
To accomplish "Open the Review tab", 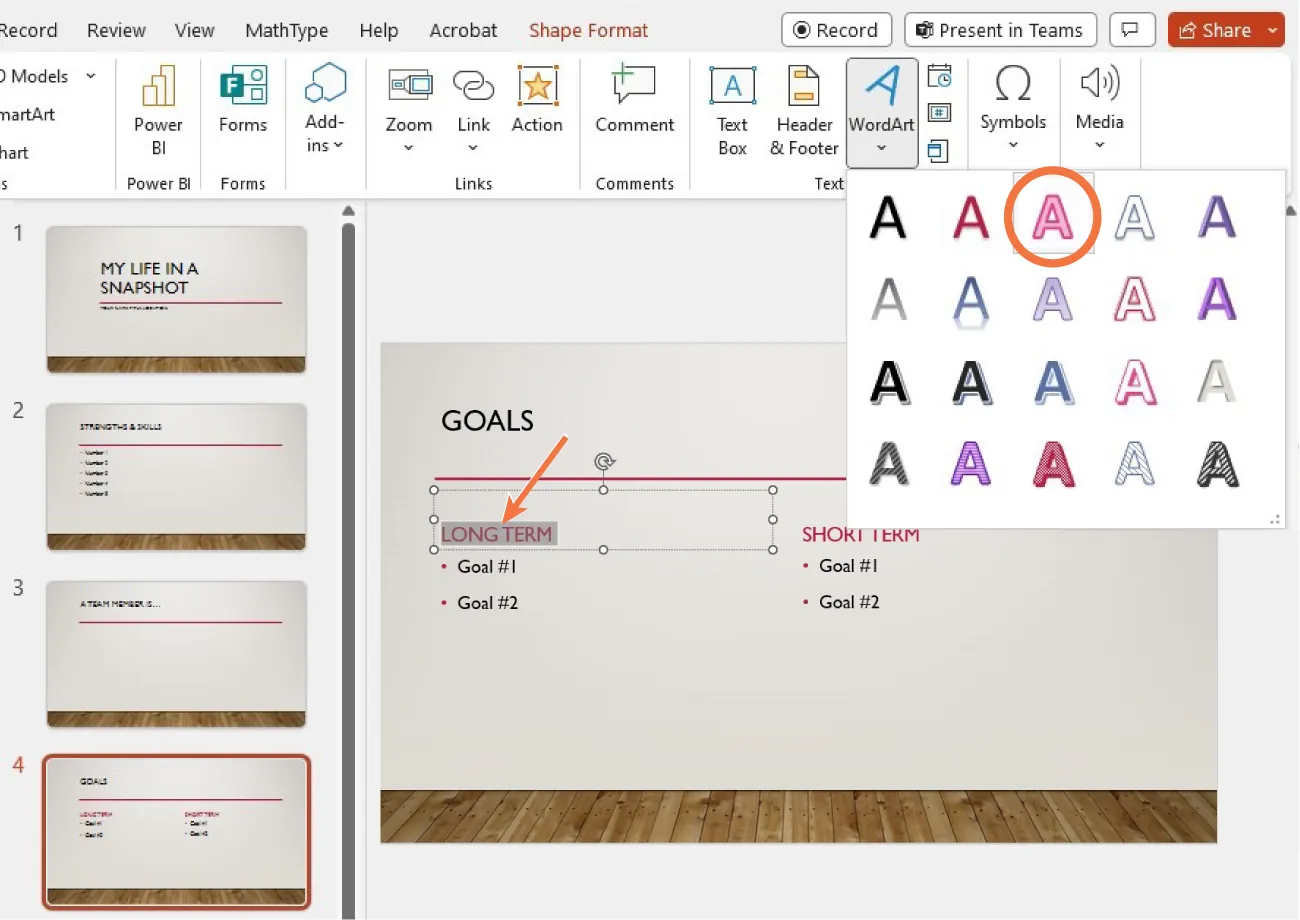I will pos(116,30).
